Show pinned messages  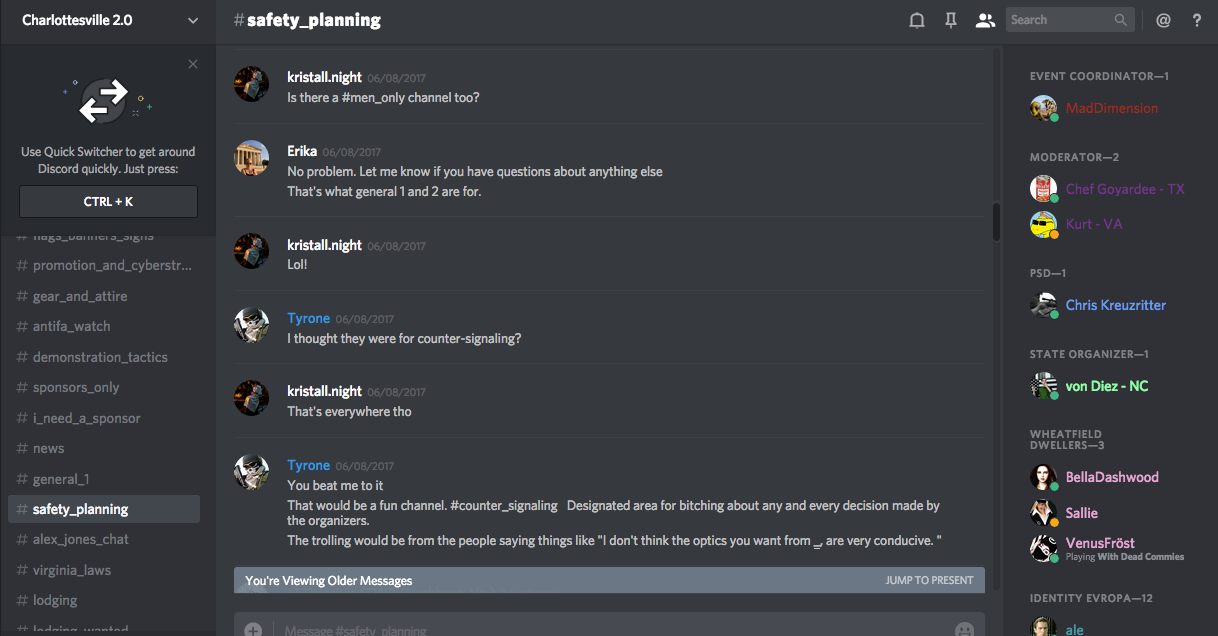click(x=951, y=20)
